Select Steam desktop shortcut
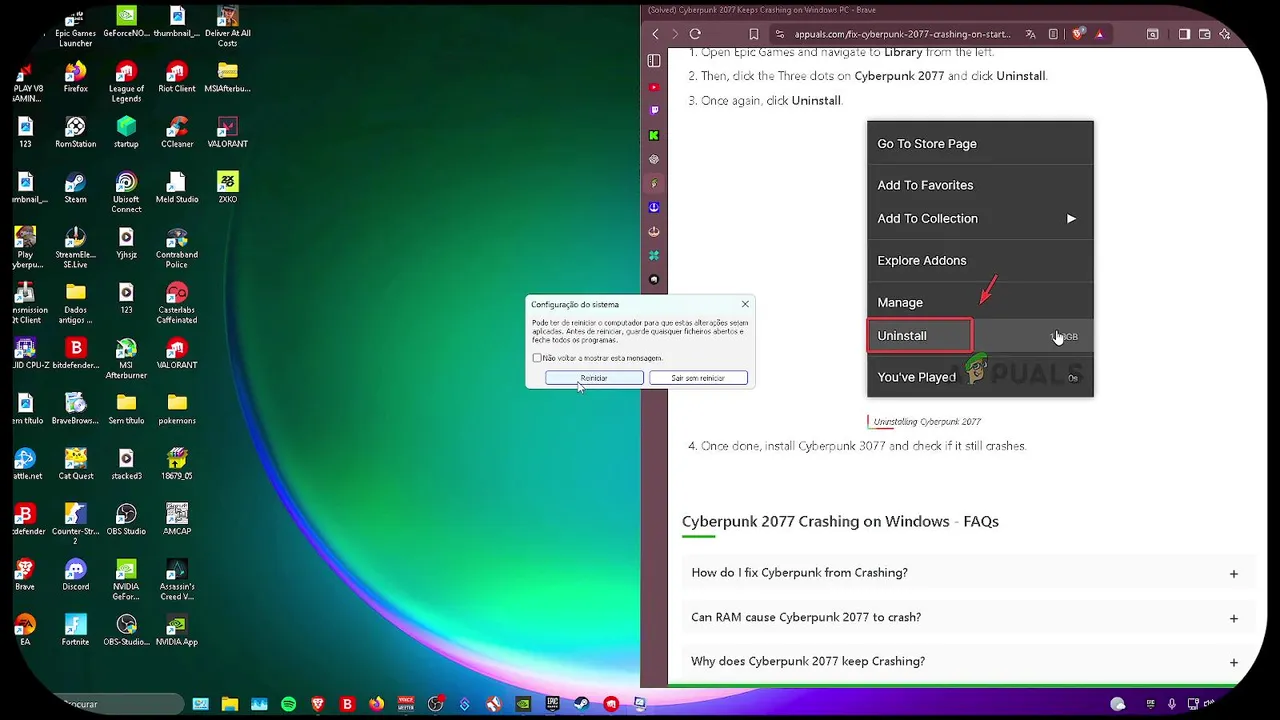 (75, 188)
